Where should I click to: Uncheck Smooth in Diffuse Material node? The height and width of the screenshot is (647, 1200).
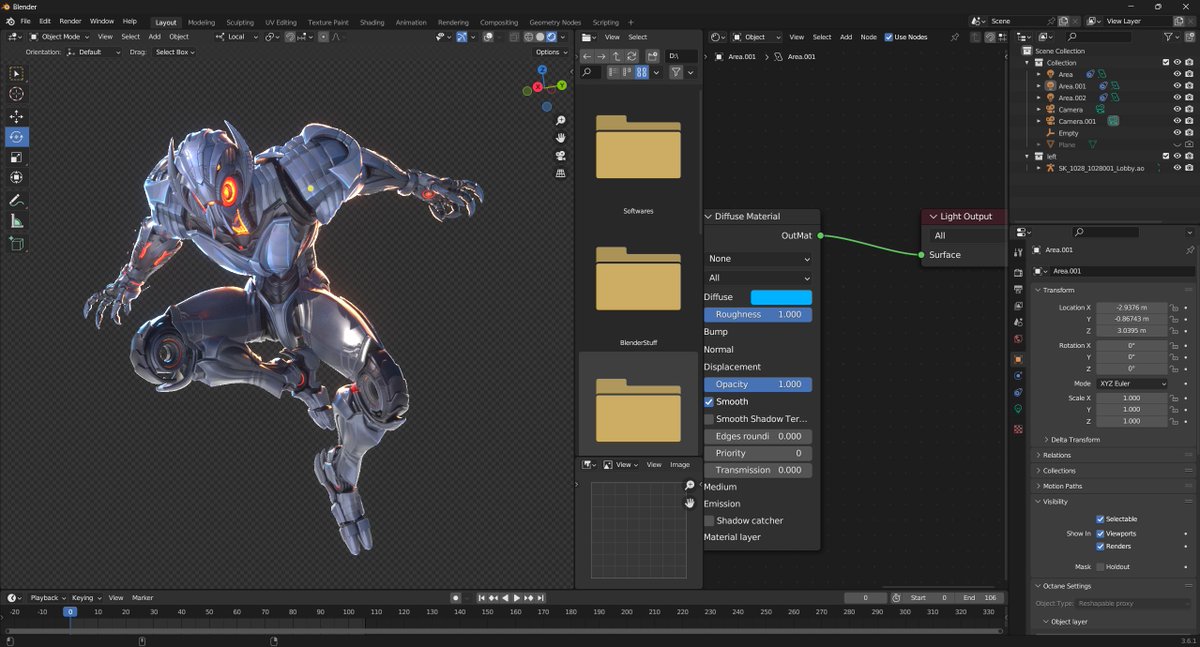click(x=709, y=401)
